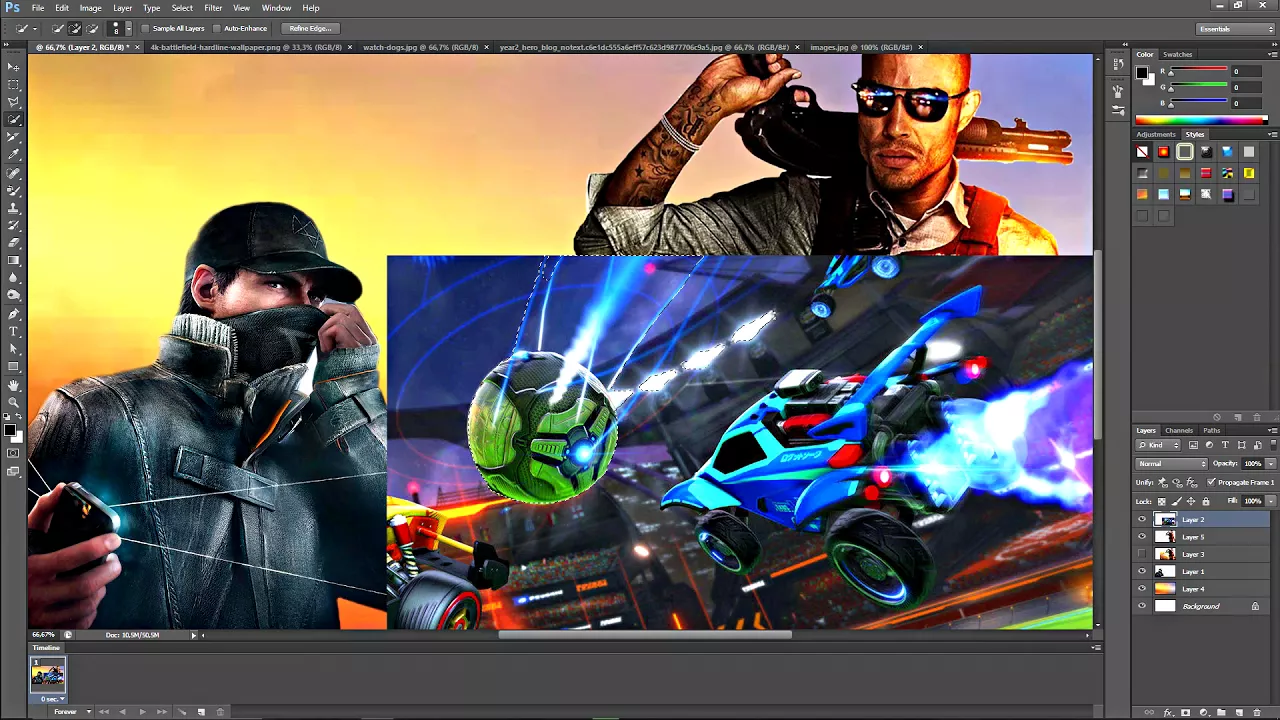Uncheck Propagate Frame 1
Screen dimensions: 1280x720
click(x=1211, y=482)
